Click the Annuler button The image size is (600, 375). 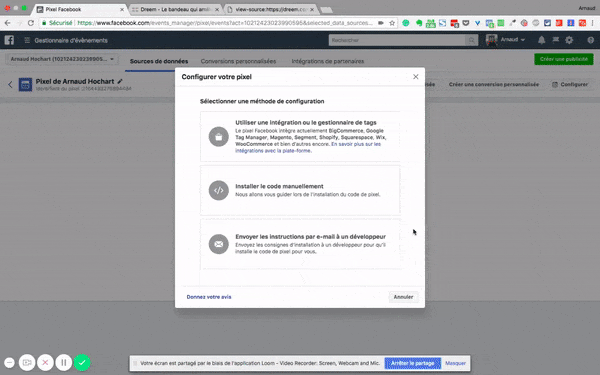click(x=403, y=297)
